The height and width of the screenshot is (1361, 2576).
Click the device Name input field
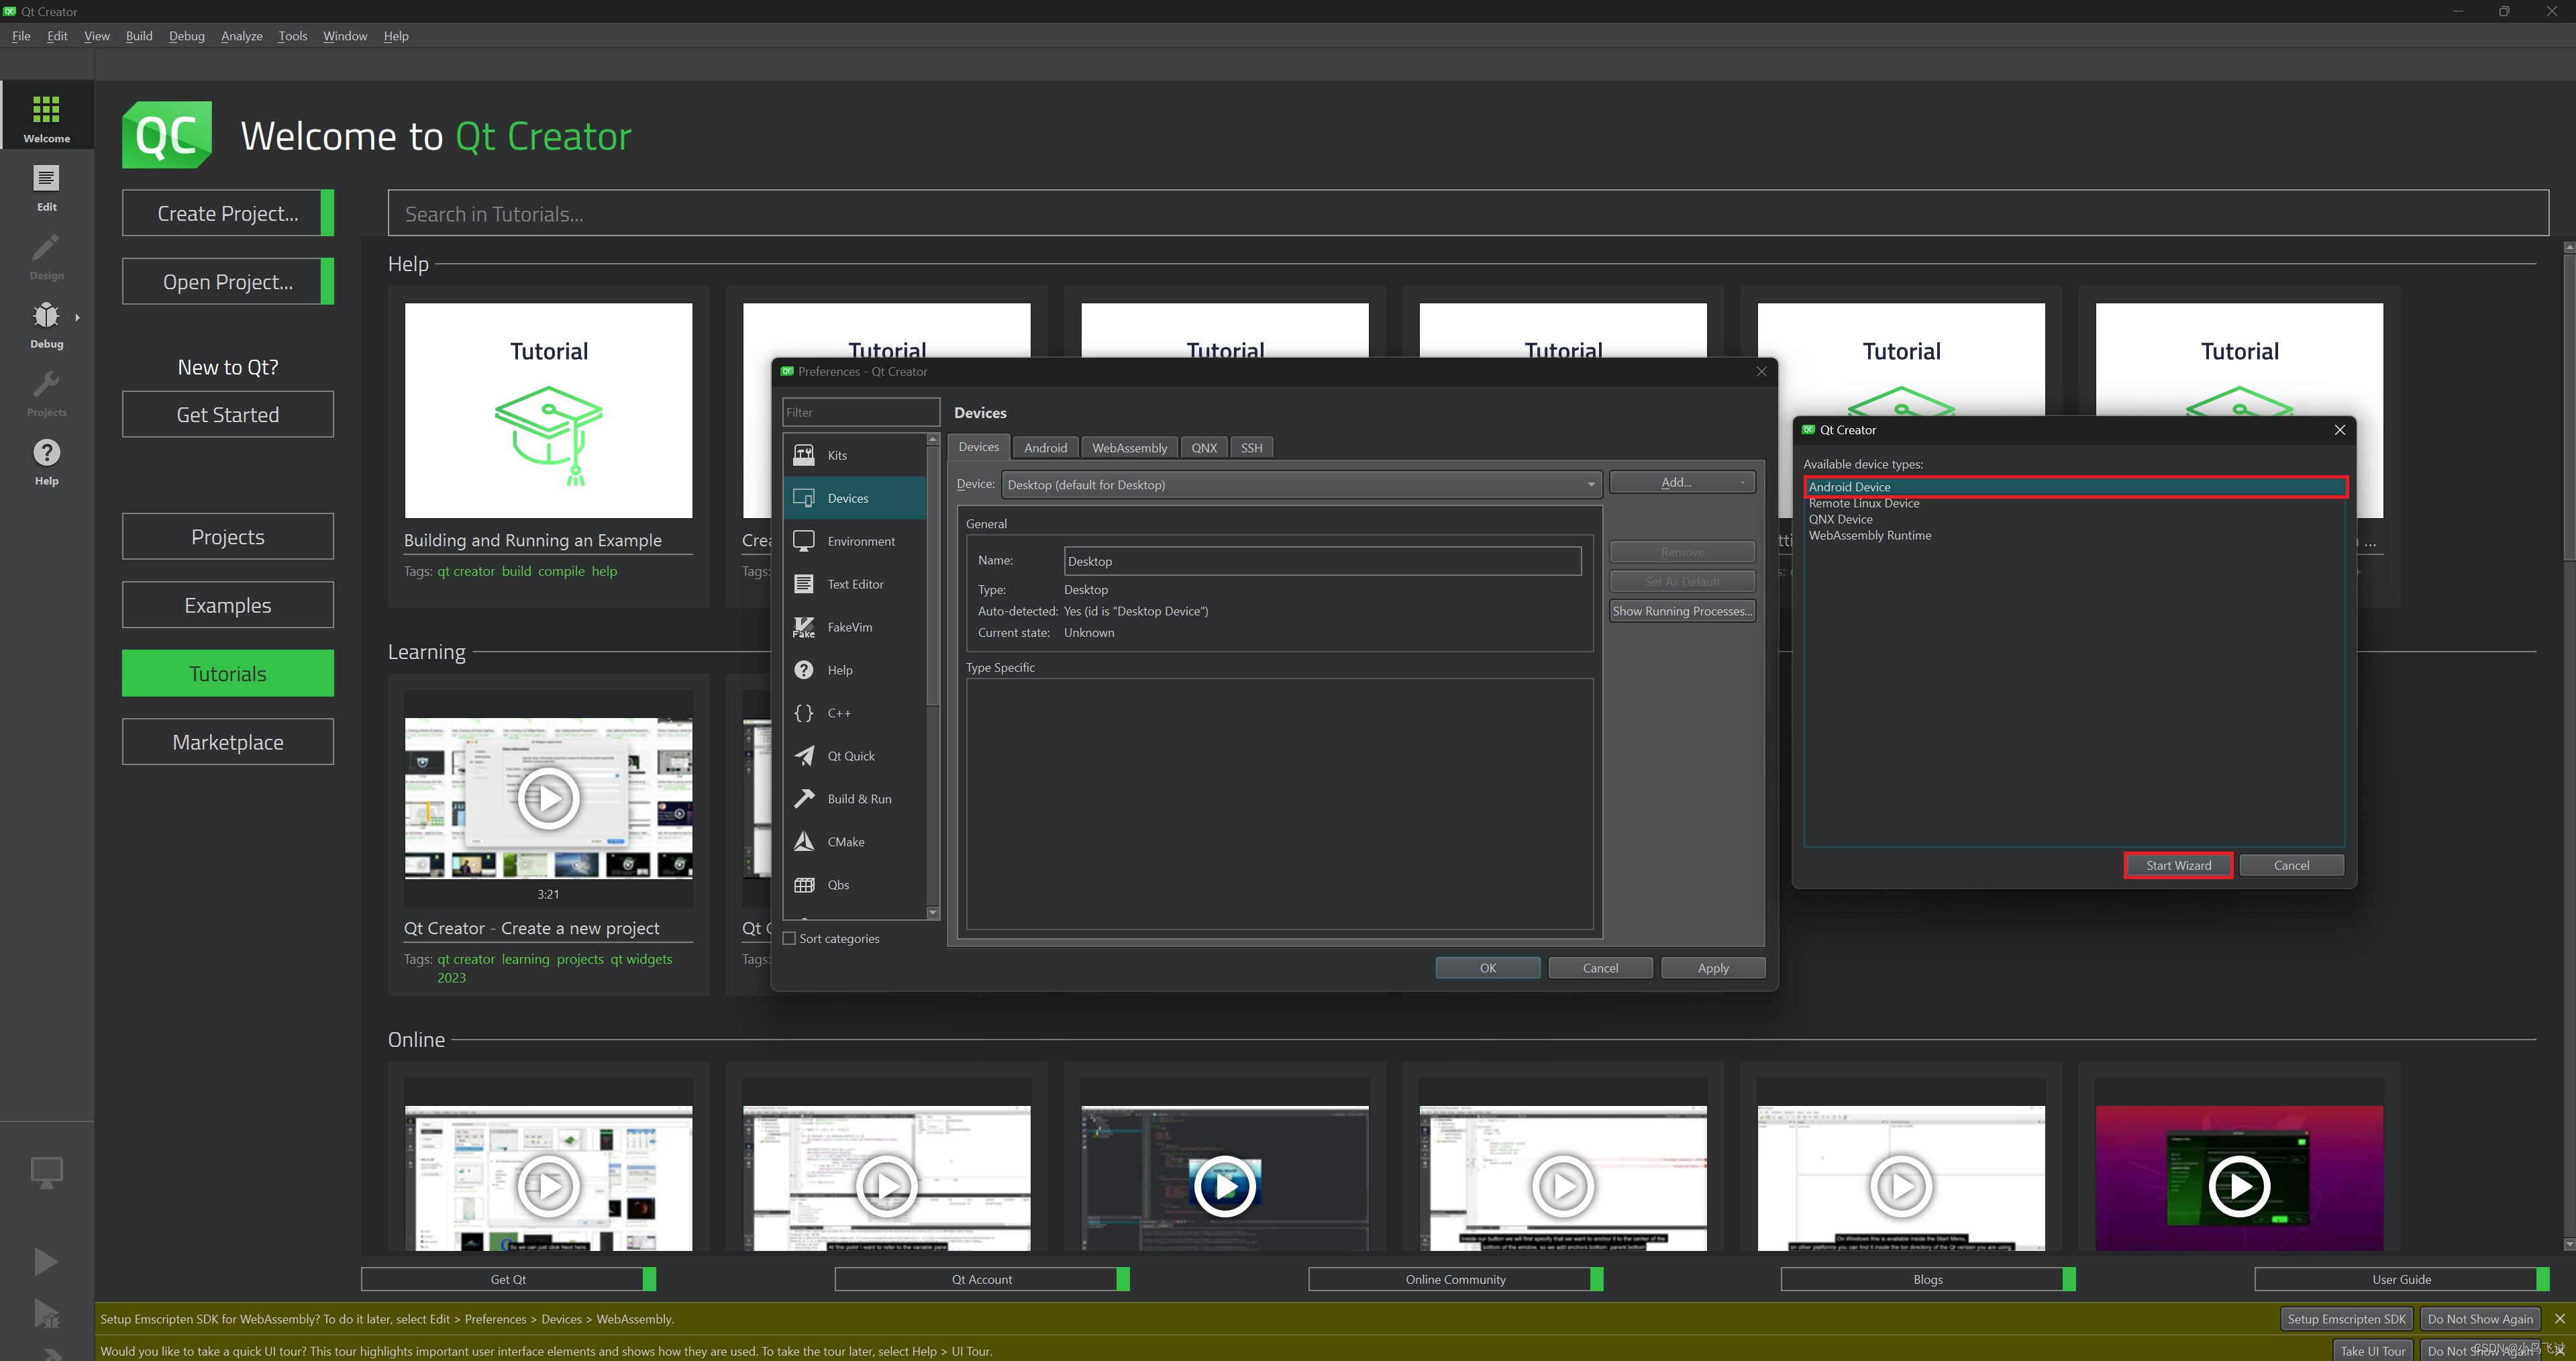(1322, 561)
